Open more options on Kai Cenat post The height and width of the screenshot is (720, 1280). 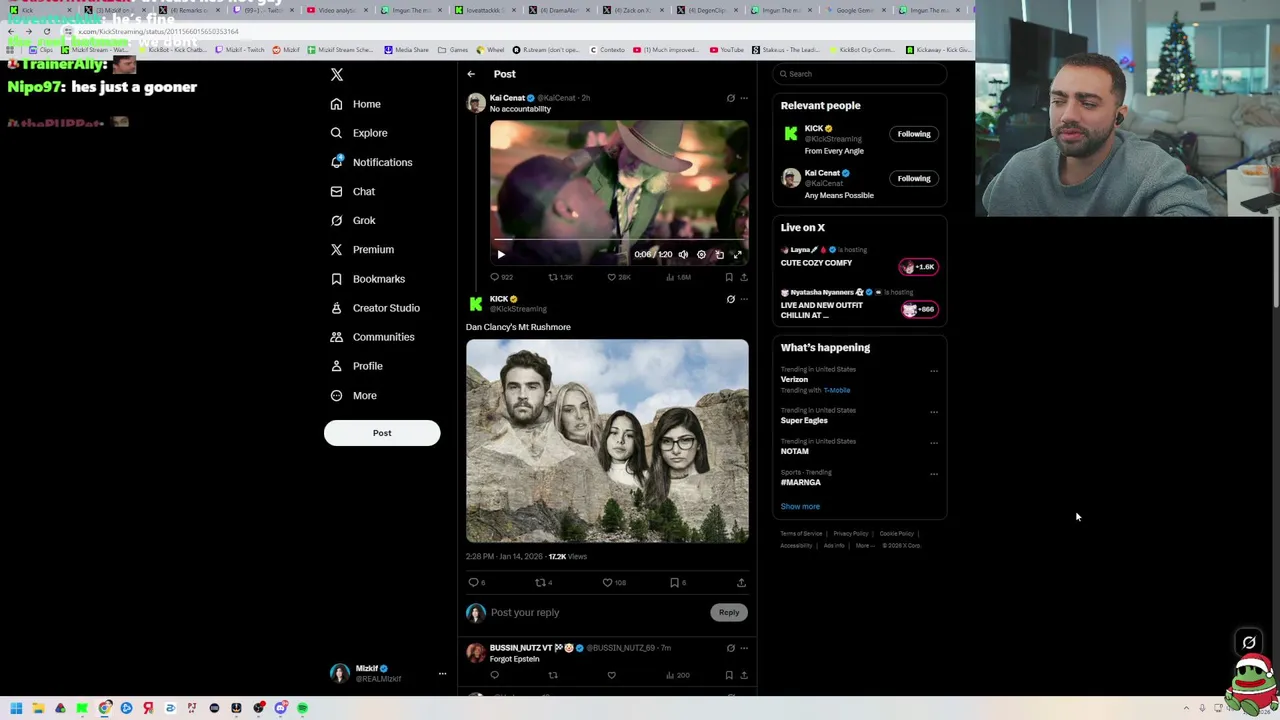pyautogui.click(x=743, y=98)
